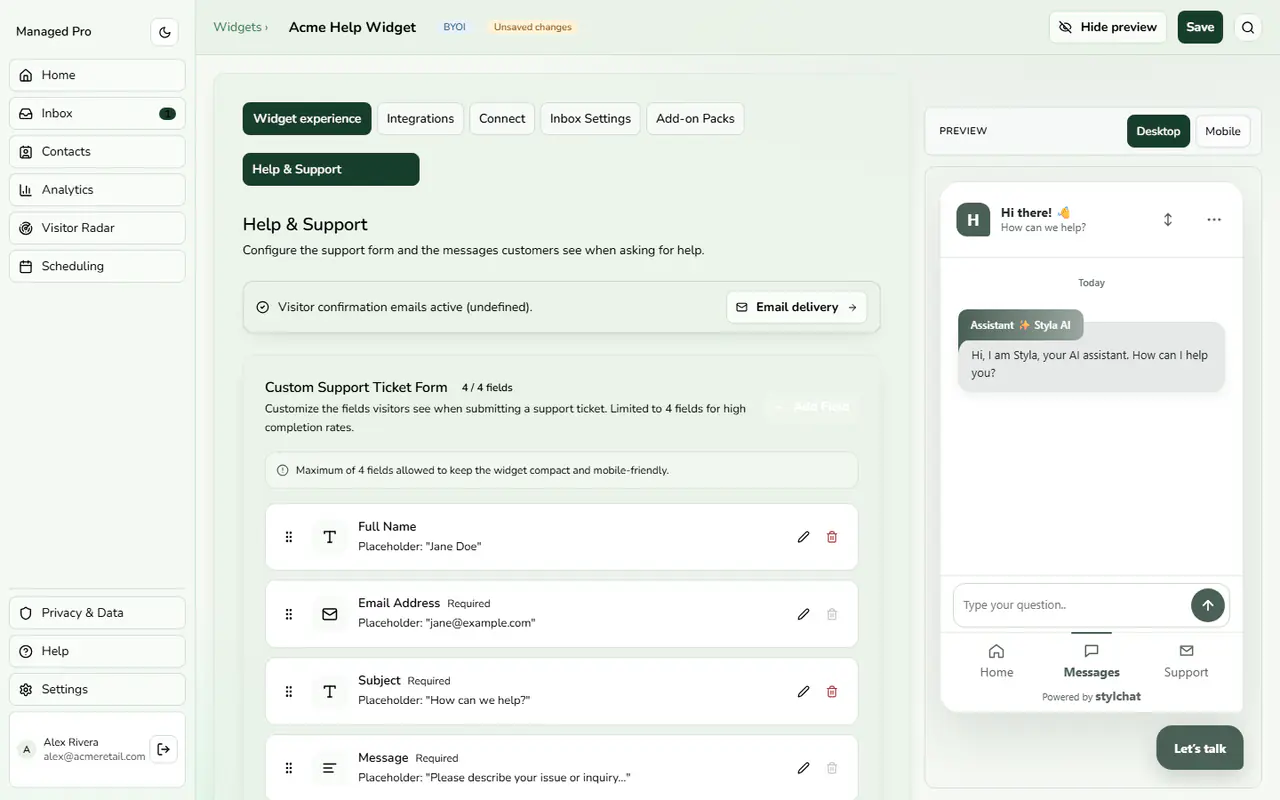Click the log out icon beside Alex Rivera
Viewport: 1280px width, 800px height.
164,749
